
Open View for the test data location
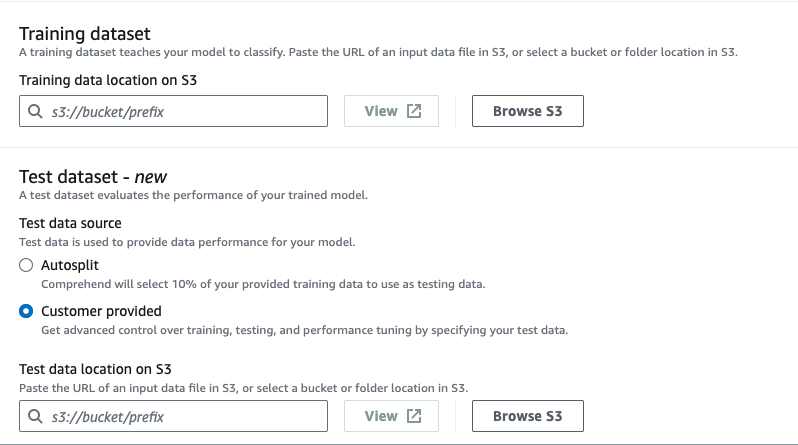coord(392,416)
